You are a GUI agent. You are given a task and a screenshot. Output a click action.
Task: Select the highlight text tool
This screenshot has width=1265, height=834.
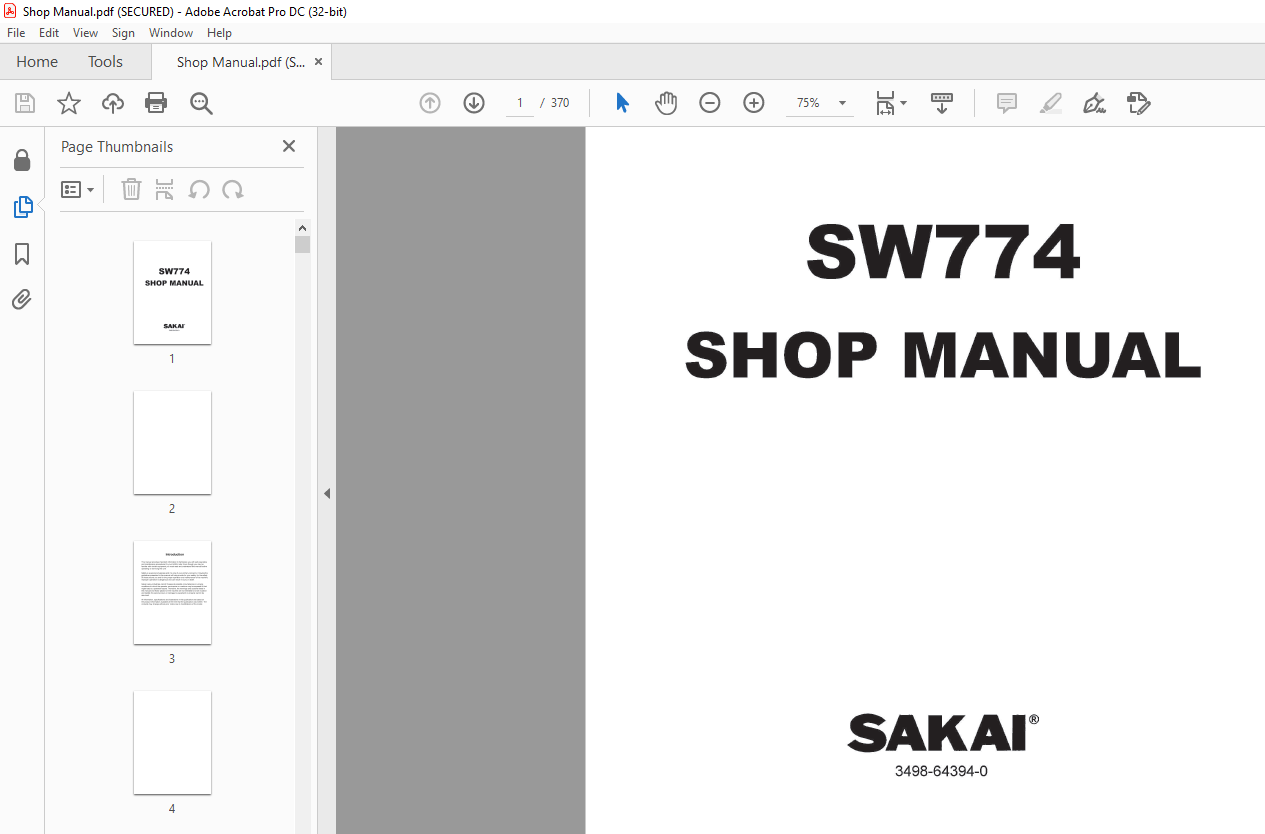1050,103
